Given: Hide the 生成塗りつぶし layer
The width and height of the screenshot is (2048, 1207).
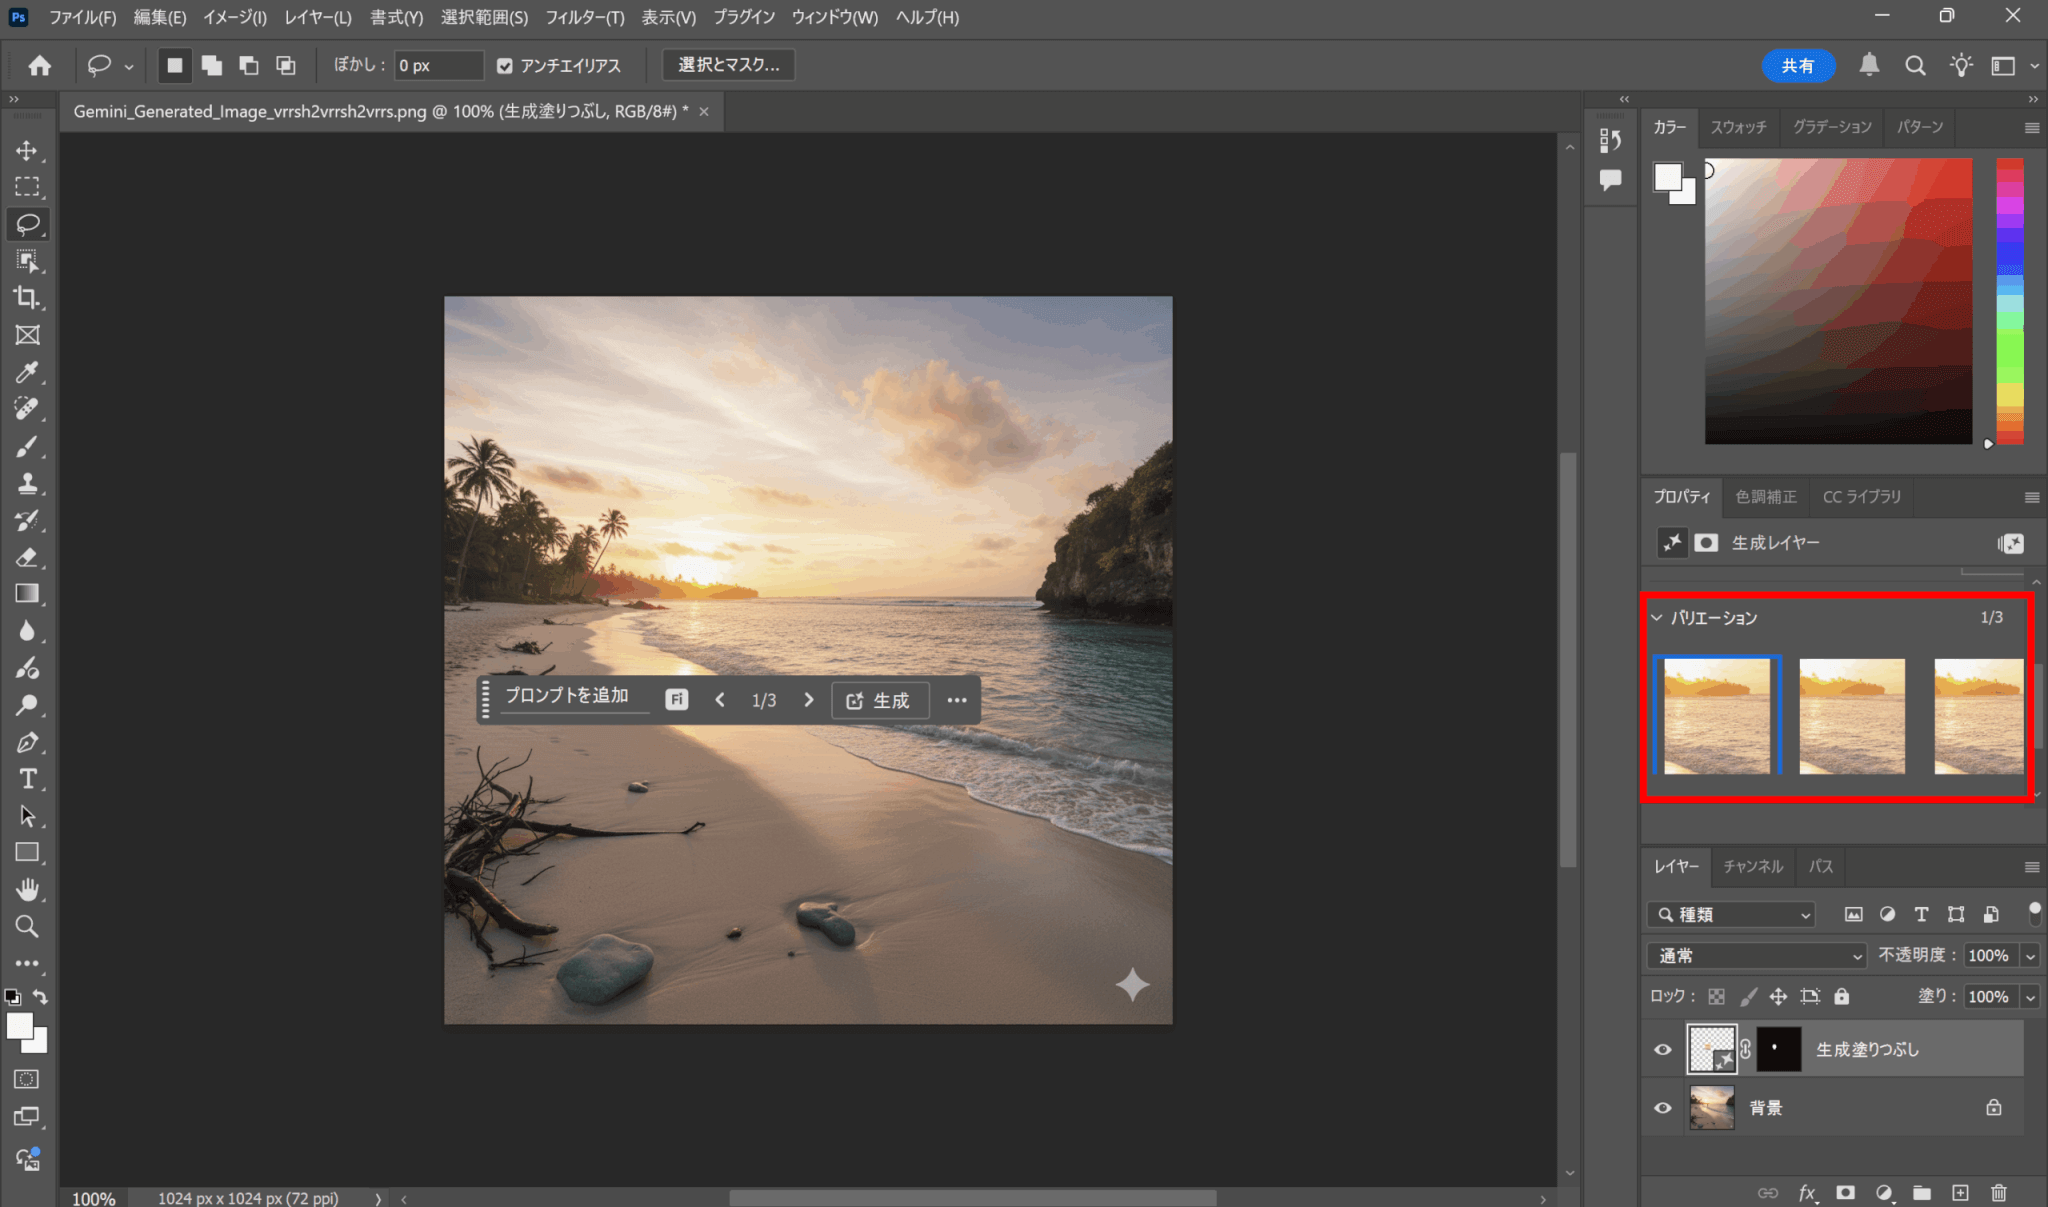Looking at the screenshot, I should 1663,1049.
